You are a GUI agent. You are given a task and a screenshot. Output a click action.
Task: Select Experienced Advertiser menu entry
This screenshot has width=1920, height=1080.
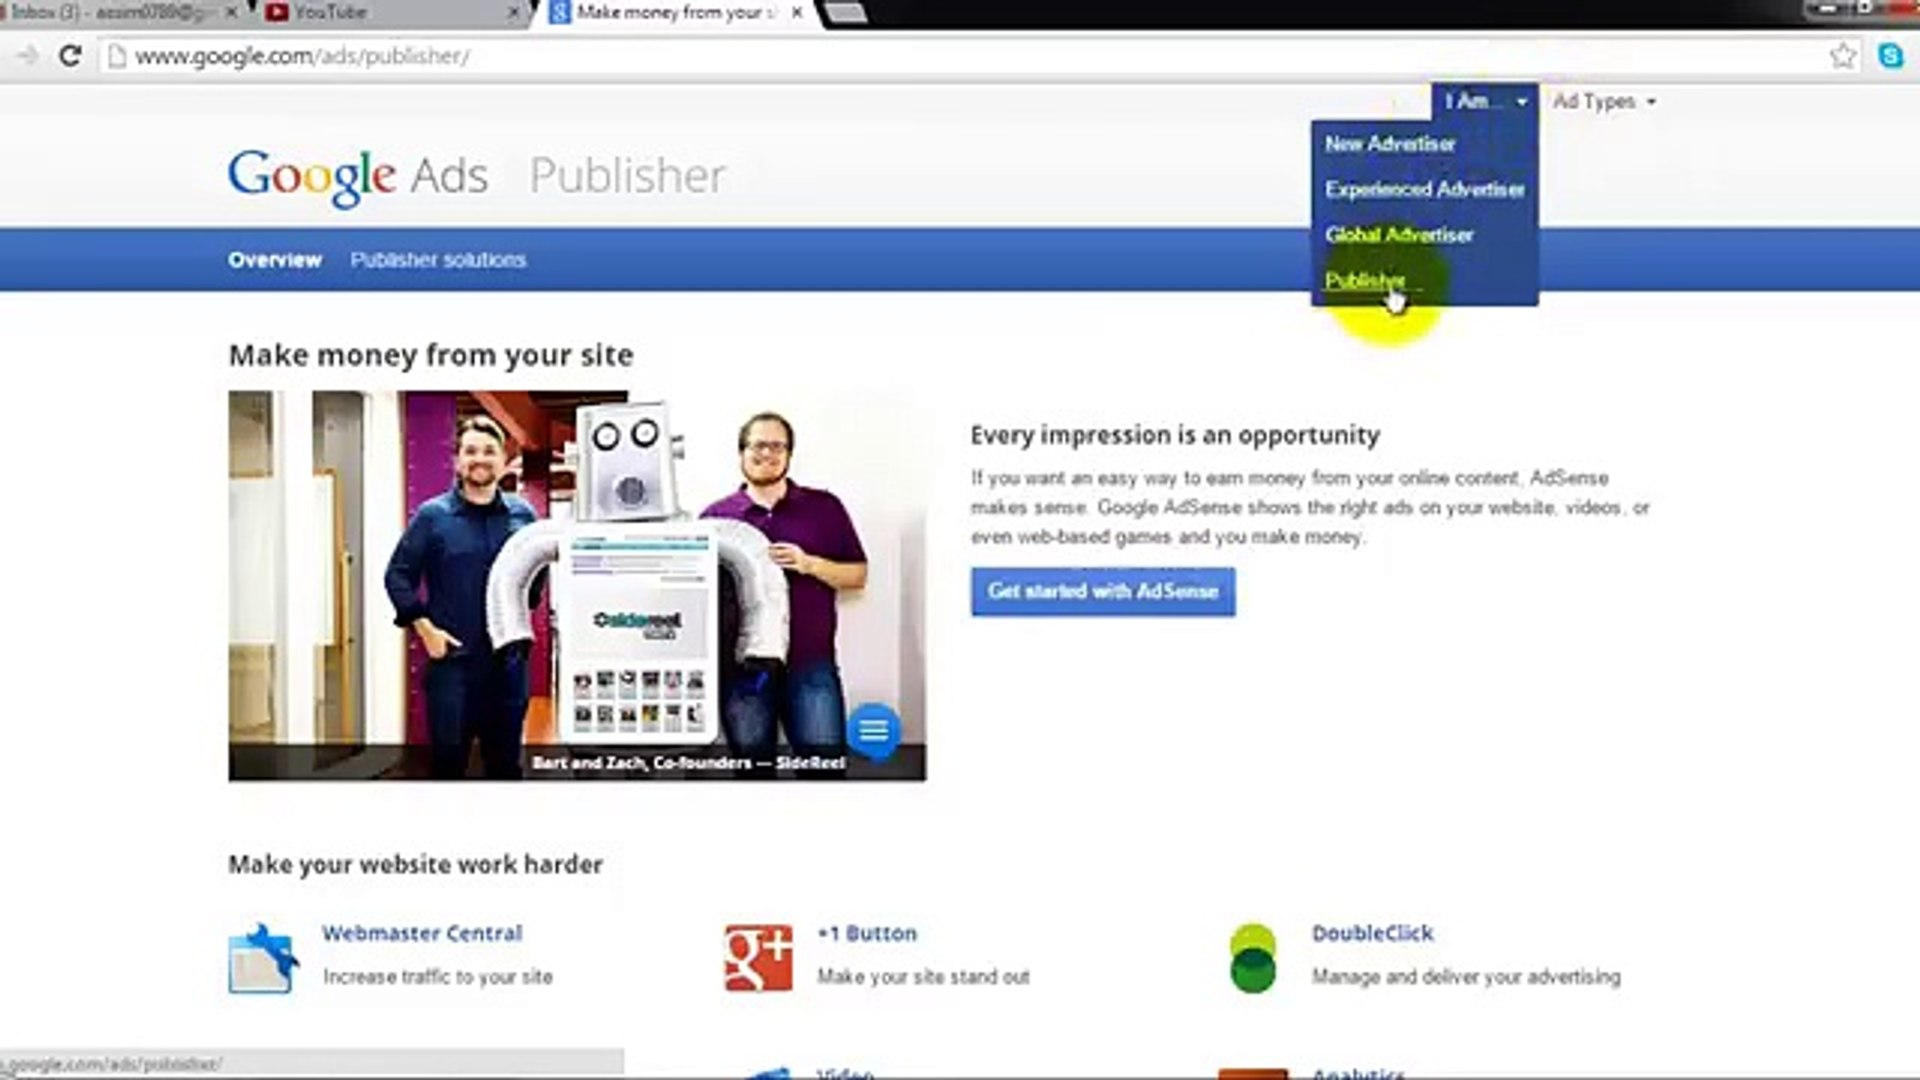point(1424,189)
